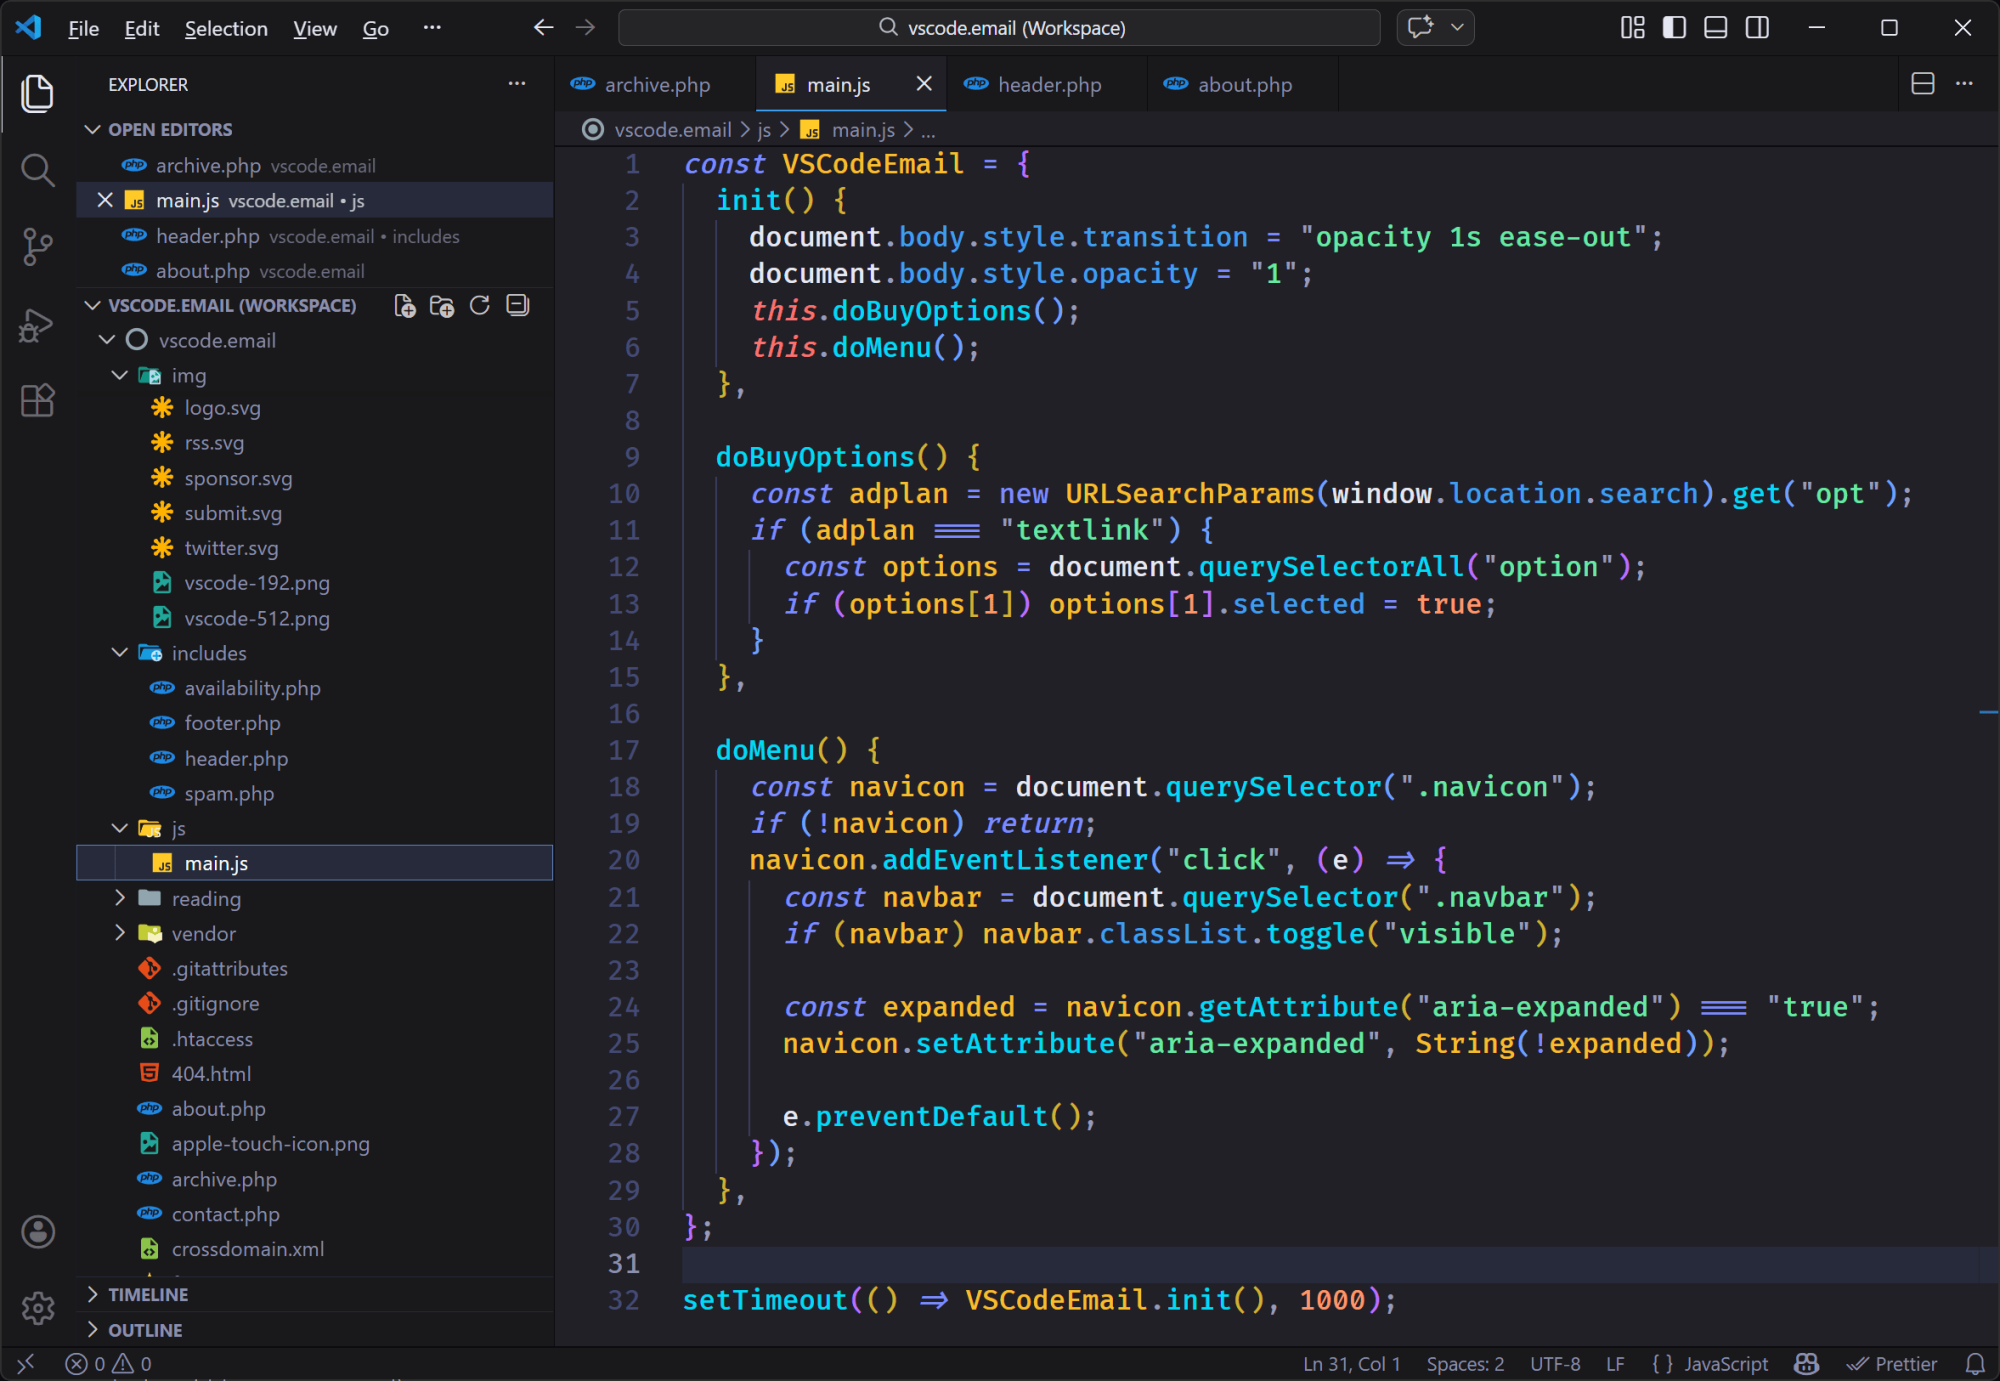Toggle the secondary sidebar control

[1757, 27]
